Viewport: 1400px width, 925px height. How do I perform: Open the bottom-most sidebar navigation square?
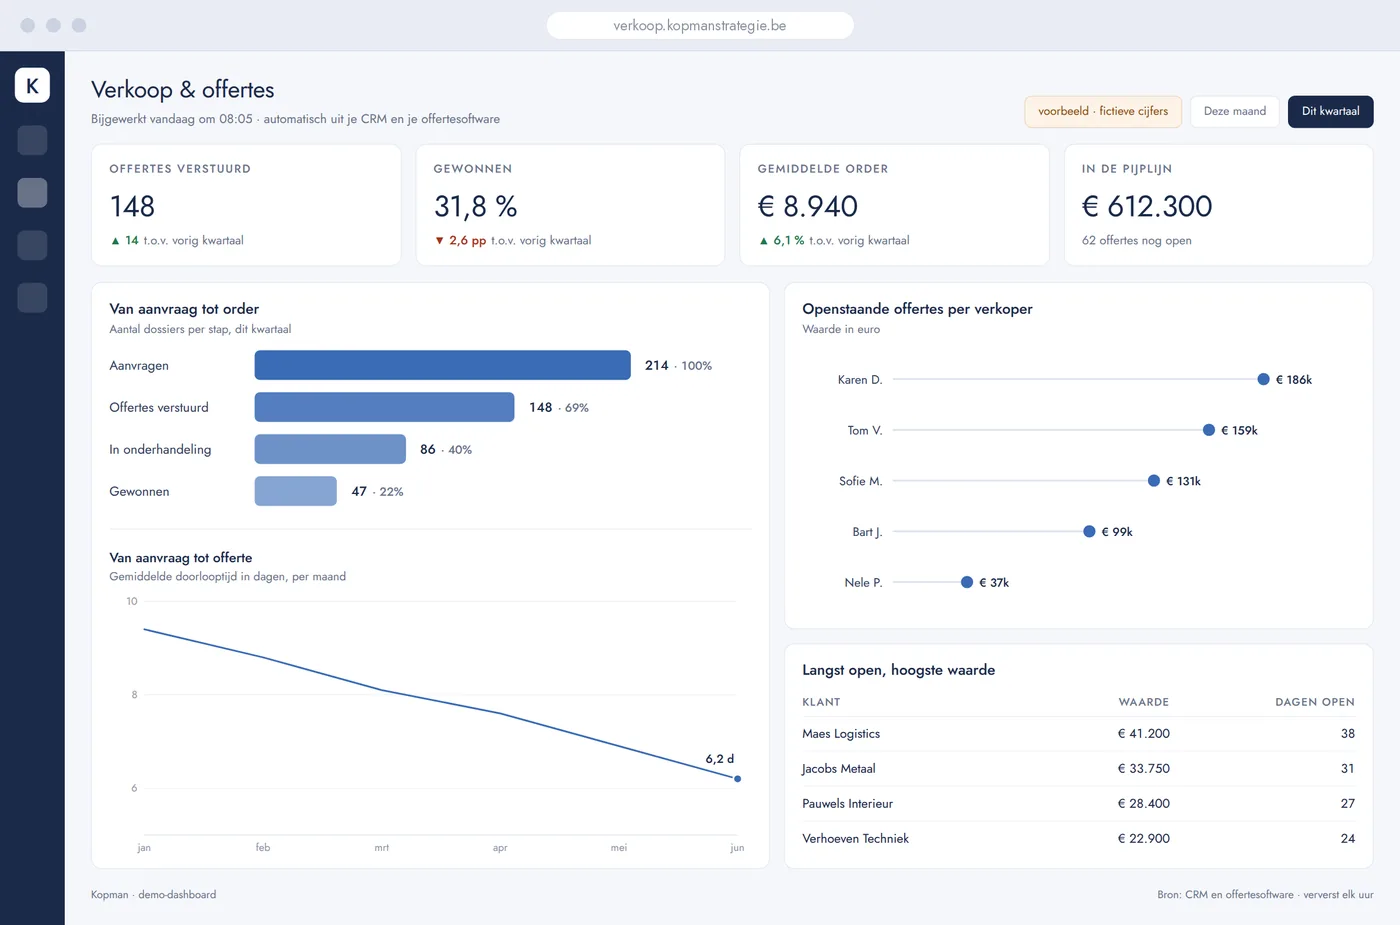pos(32,297)
